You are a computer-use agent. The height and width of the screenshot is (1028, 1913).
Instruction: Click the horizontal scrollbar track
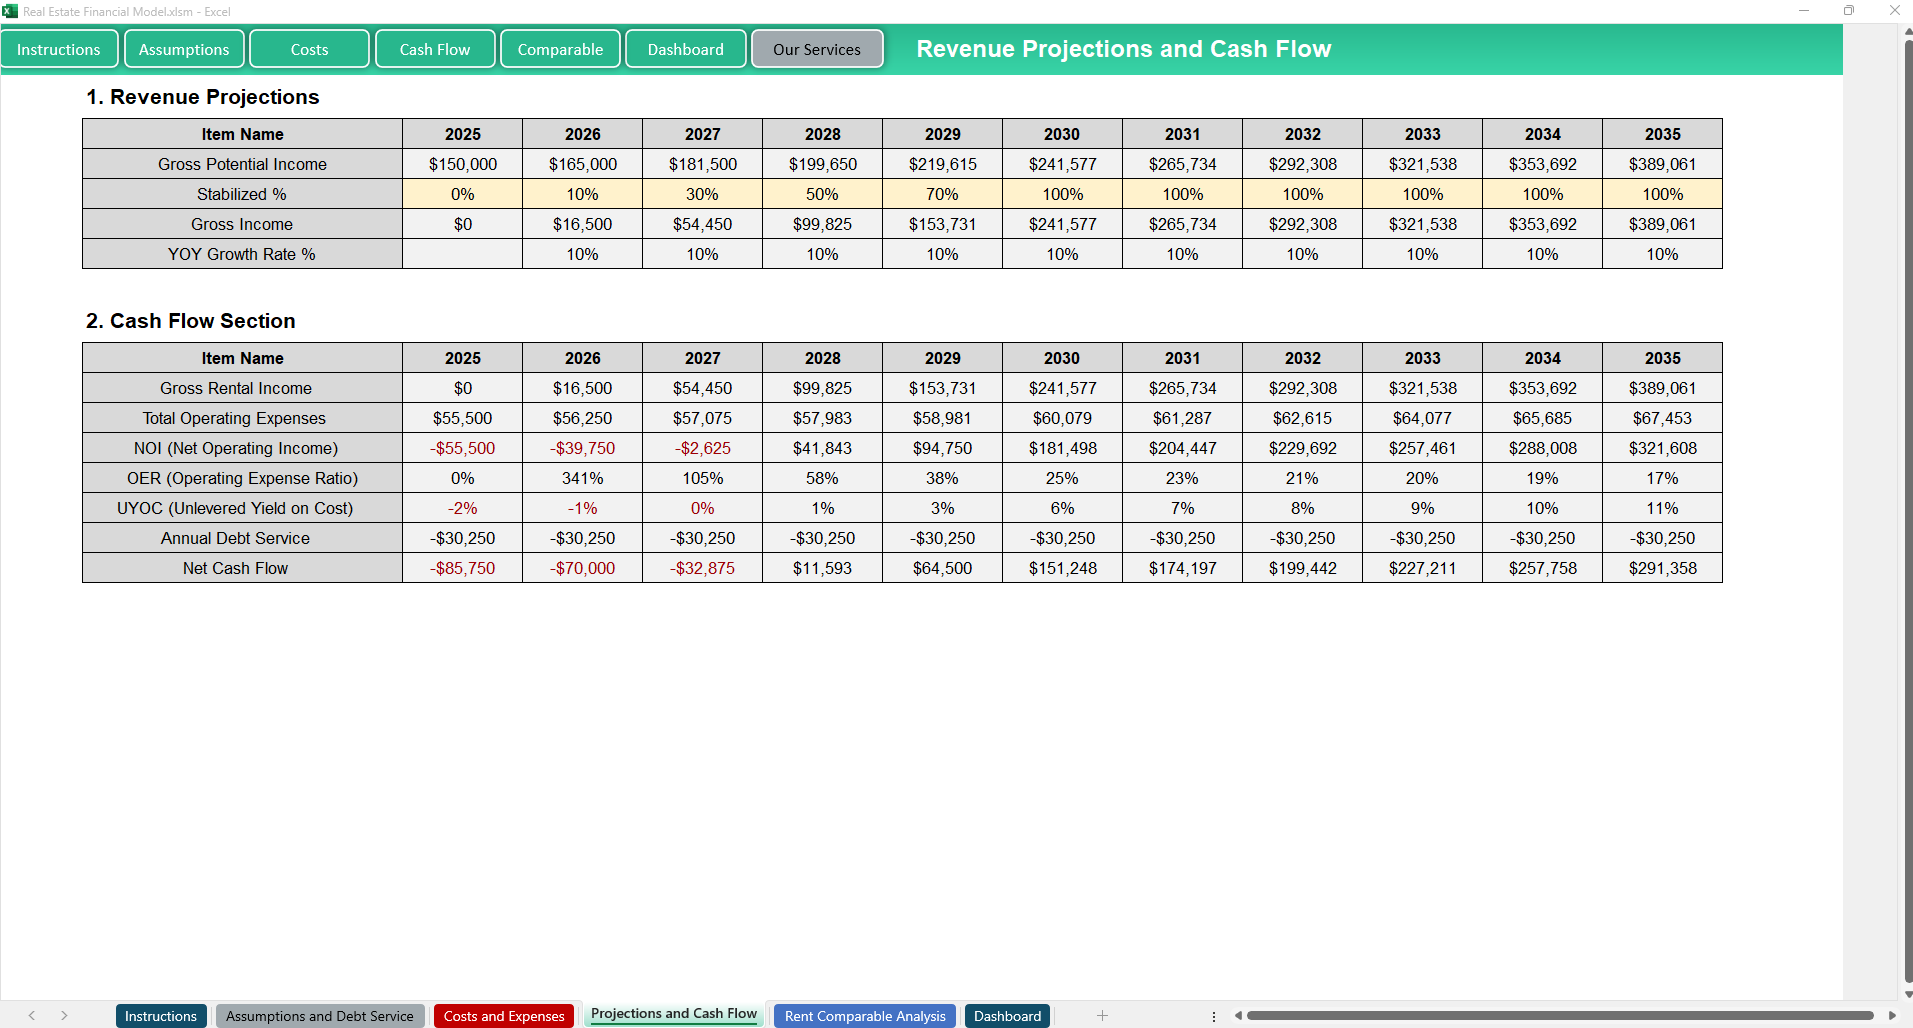click(1560, 1016)
